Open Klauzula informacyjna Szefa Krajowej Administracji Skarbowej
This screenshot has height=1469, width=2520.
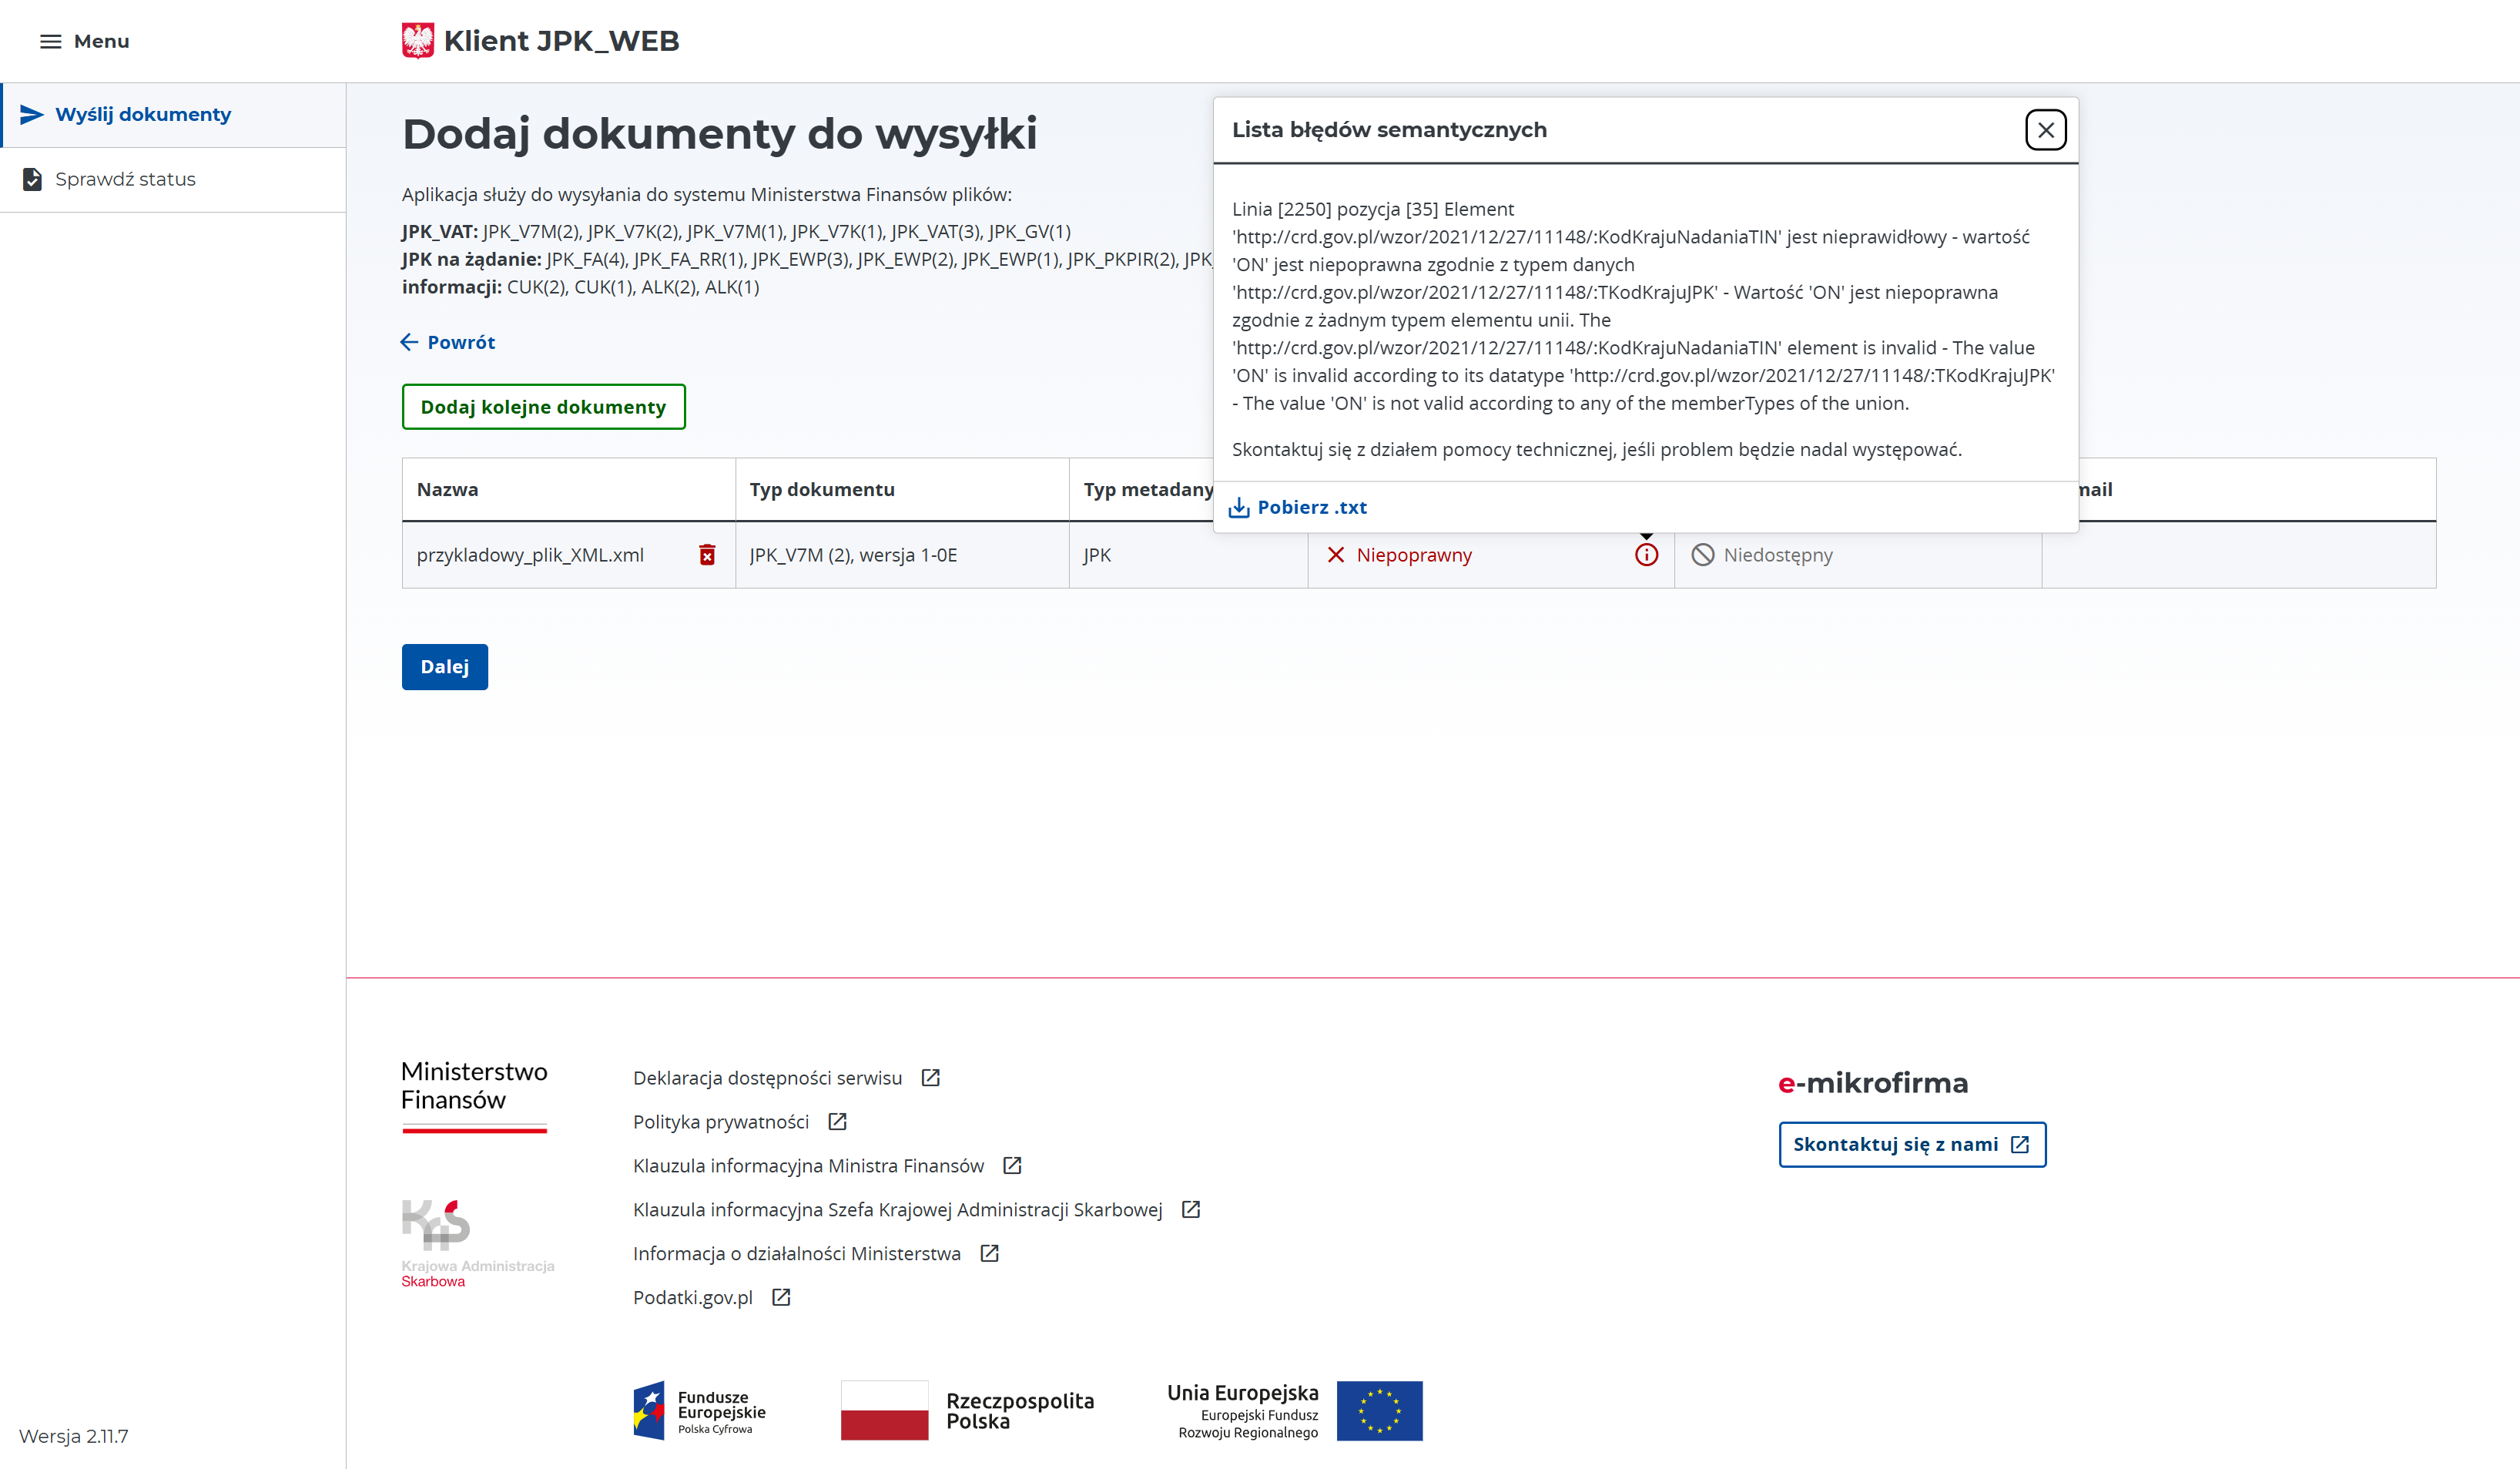[897, 1210]
